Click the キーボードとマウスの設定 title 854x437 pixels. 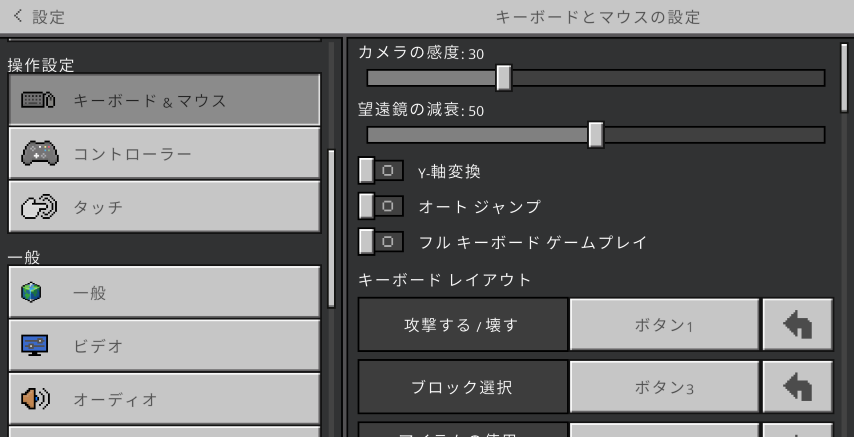[597, 17]
